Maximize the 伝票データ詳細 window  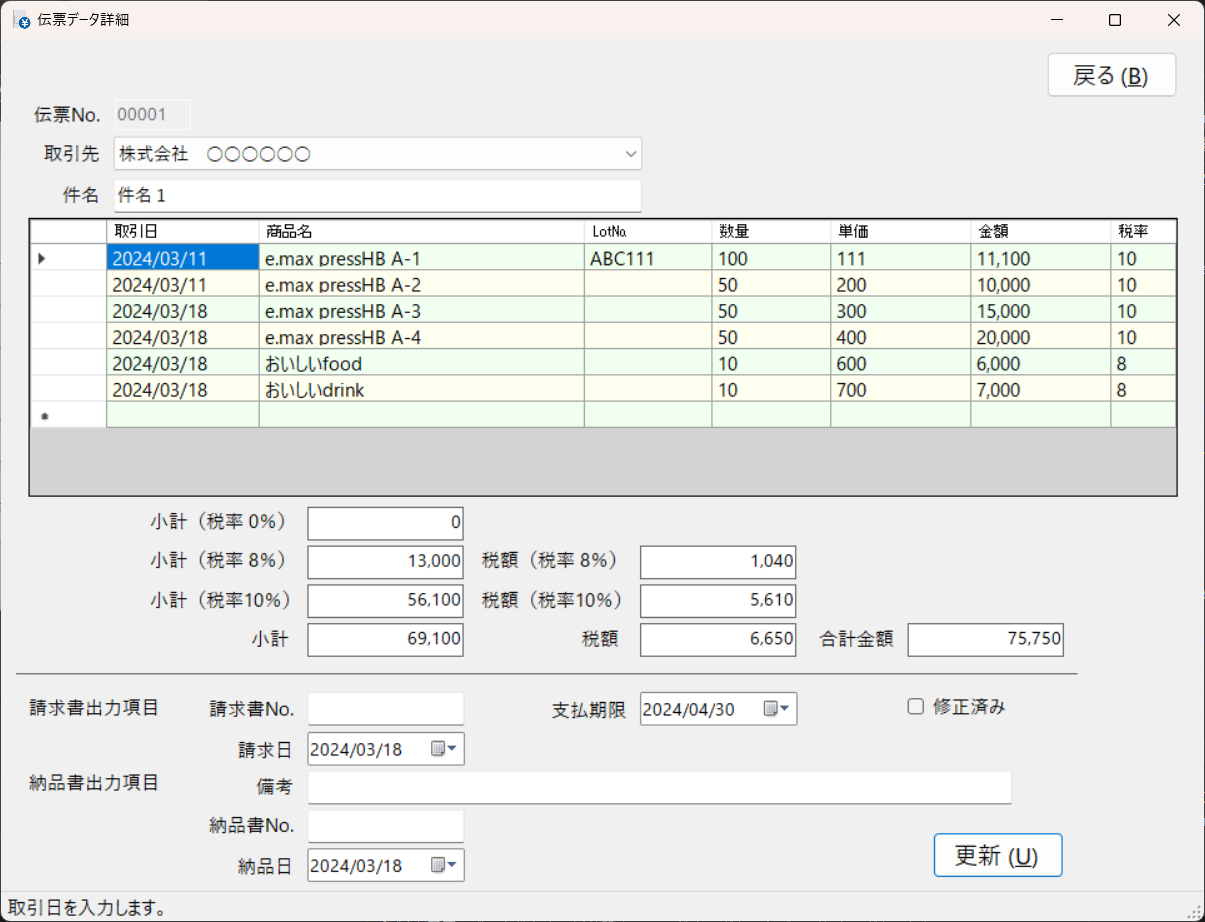1115,20
